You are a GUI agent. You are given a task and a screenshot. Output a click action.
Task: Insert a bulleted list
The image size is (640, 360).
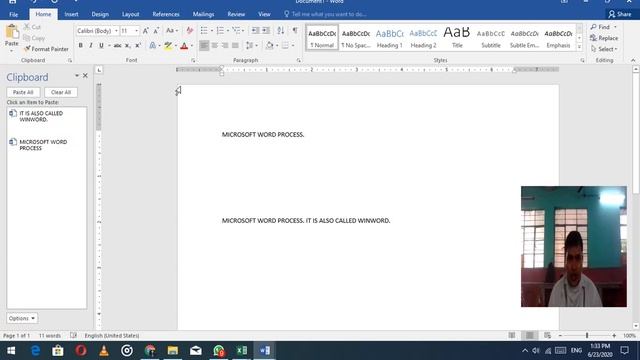pos(204,31)
